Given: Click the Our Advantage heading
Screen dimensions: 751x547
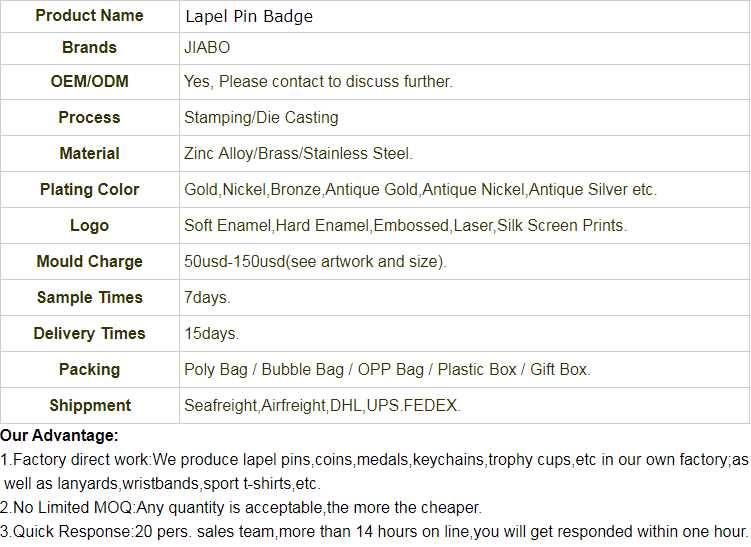Looking at the screenshot, I should click(59, 436).
